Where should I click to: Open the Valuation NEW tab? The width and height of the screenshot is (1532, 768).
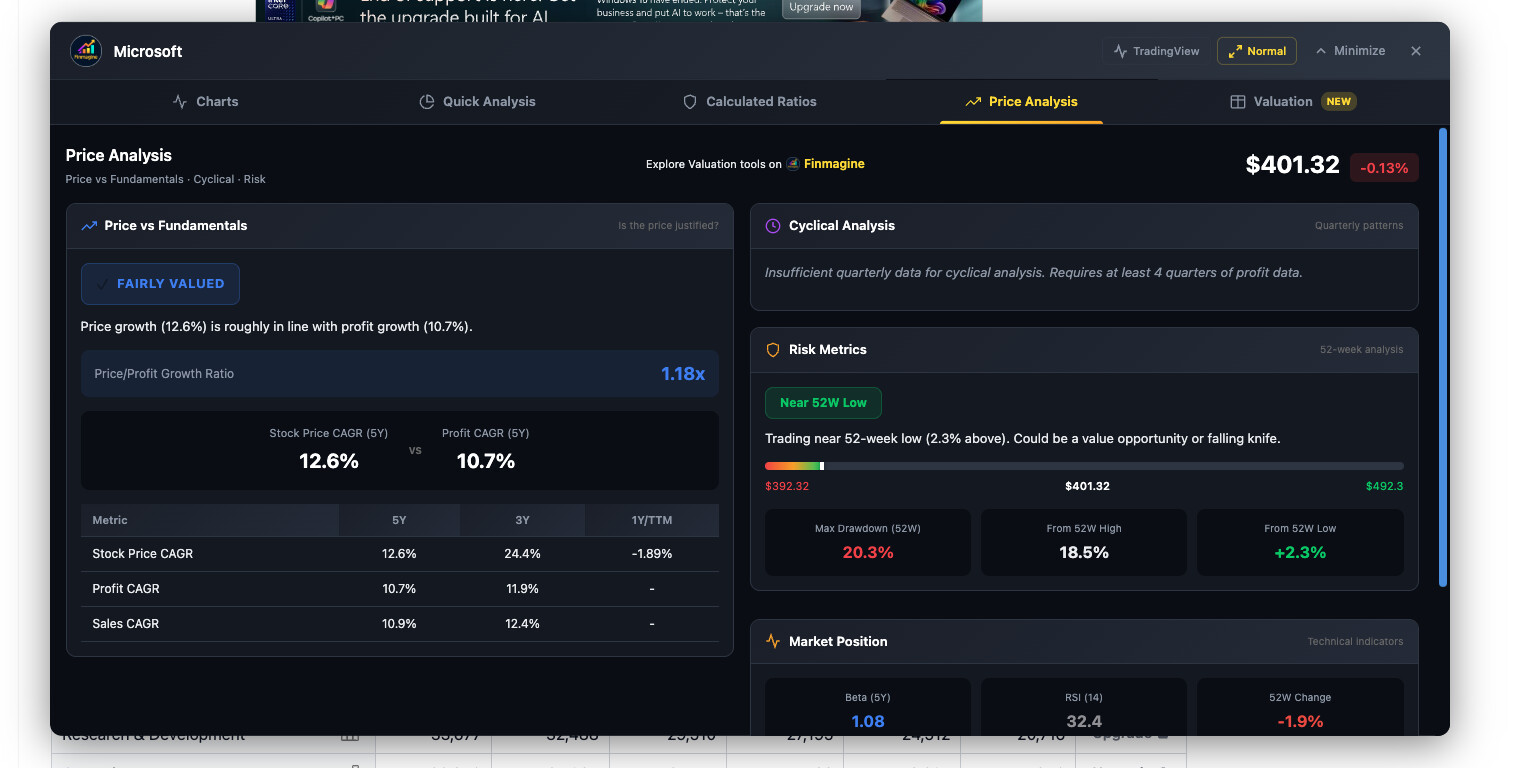[1292, 102]
